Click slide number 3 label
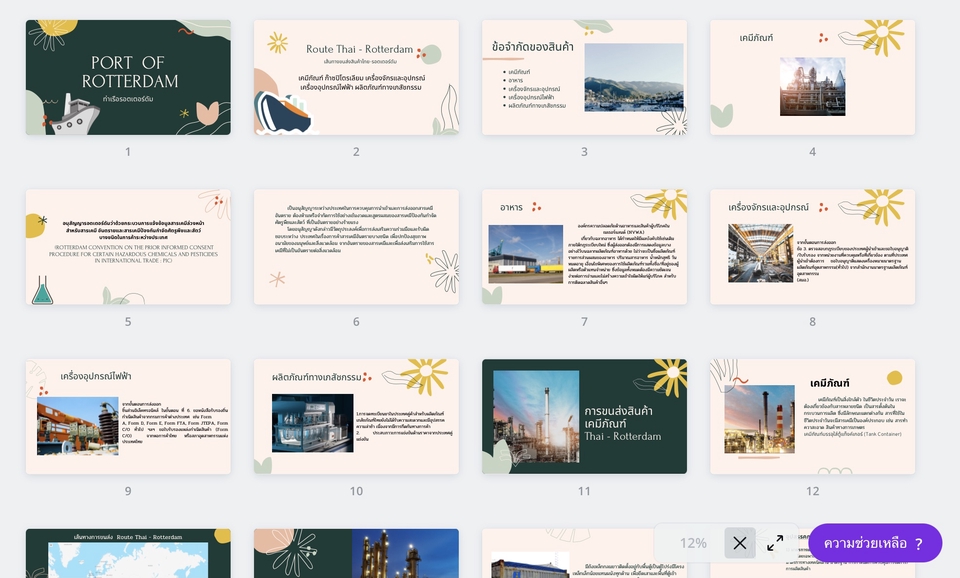Viewport: 960px width, 578px height. point(584,151)
